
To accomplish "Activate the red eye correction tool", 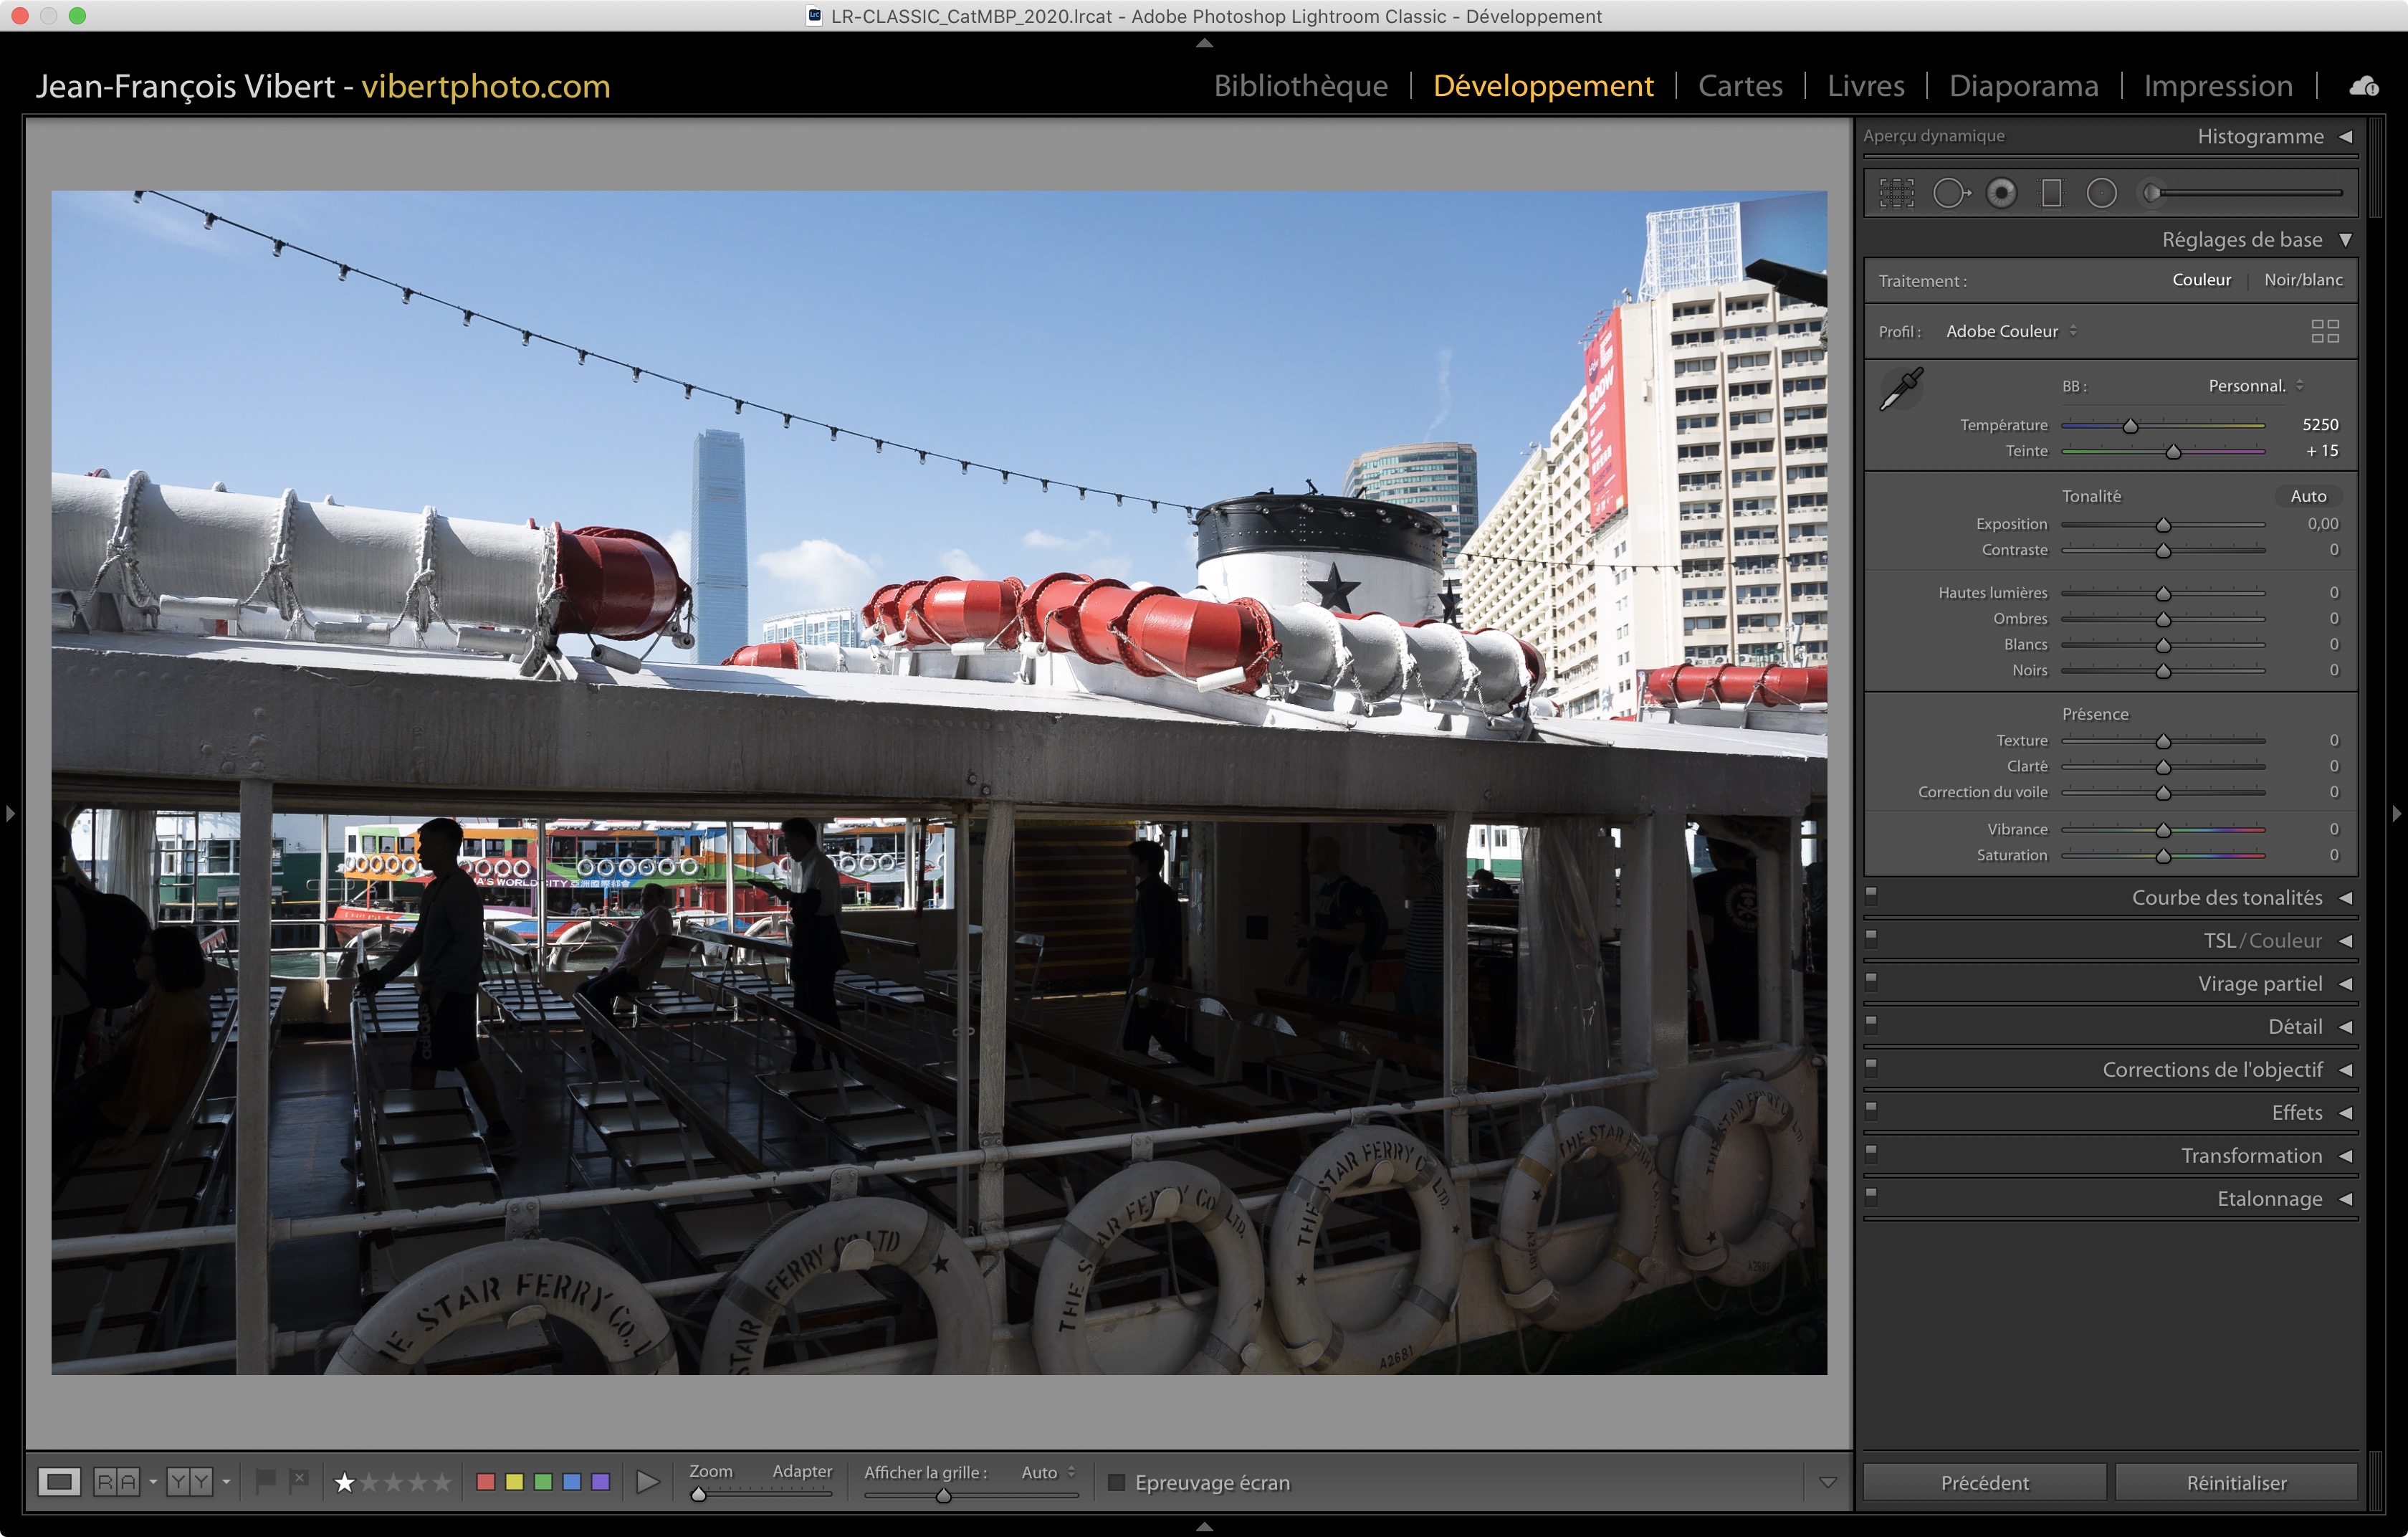I will tap(2001, 193).
